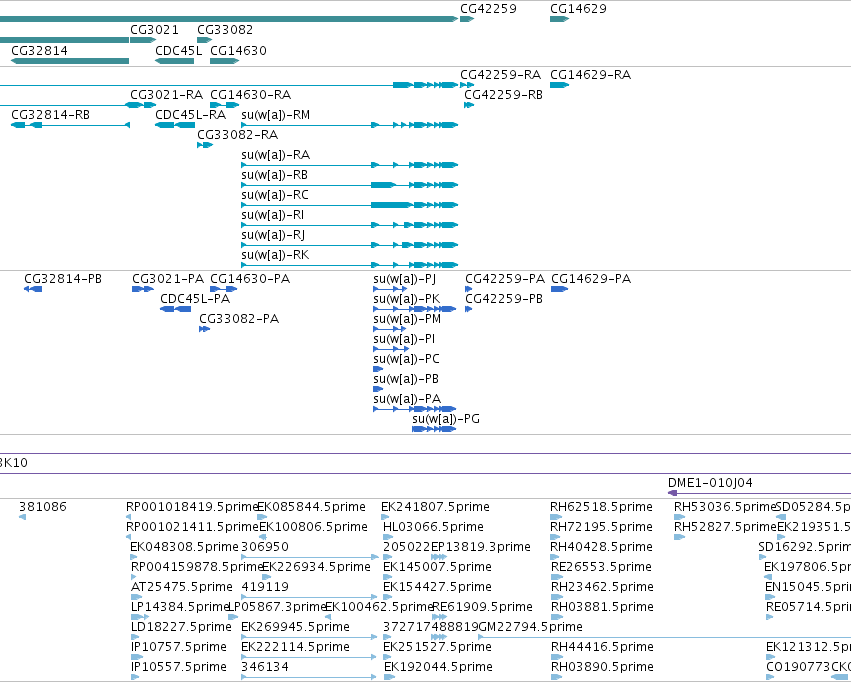Select the CG32814-PB protein label
The image size is (851, 682).
pyautogui.click(x=63, y=279)
